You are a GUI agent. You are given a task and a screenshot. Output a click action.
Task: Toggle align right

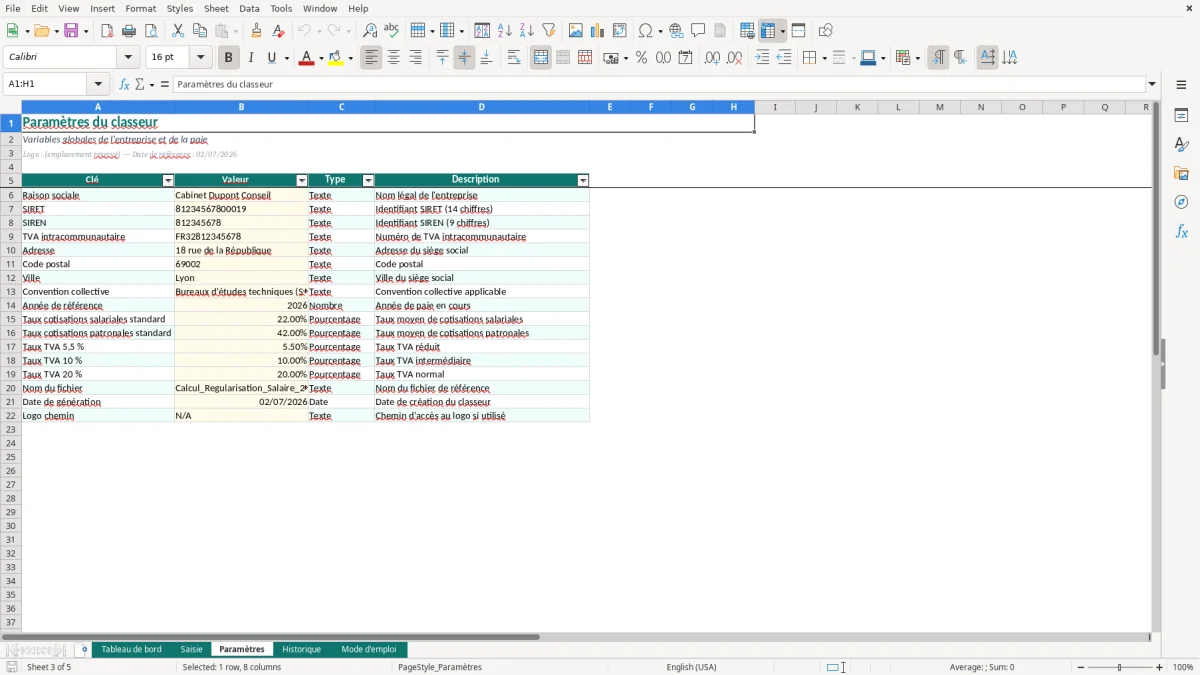pyautogui.click(x=415, y=58)
